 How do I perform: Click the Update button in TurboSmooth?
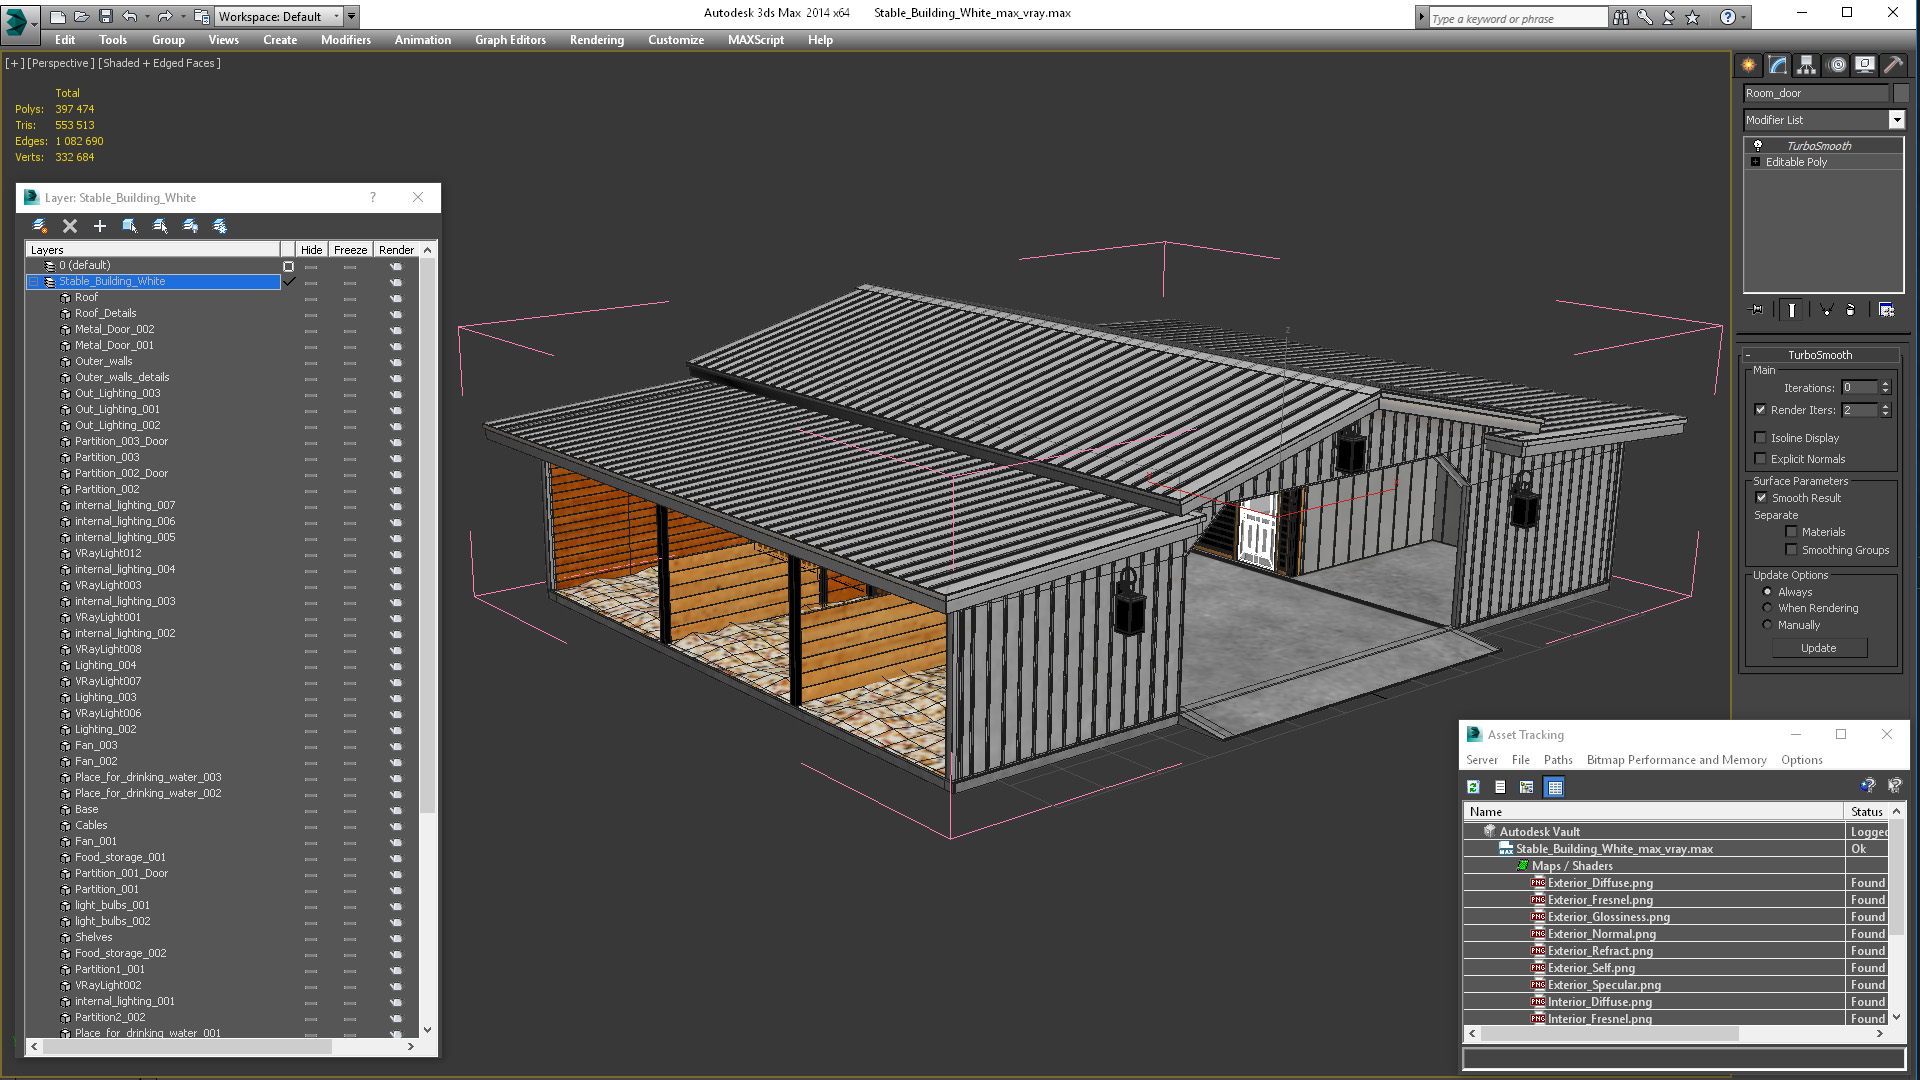tap(1817, 647)
